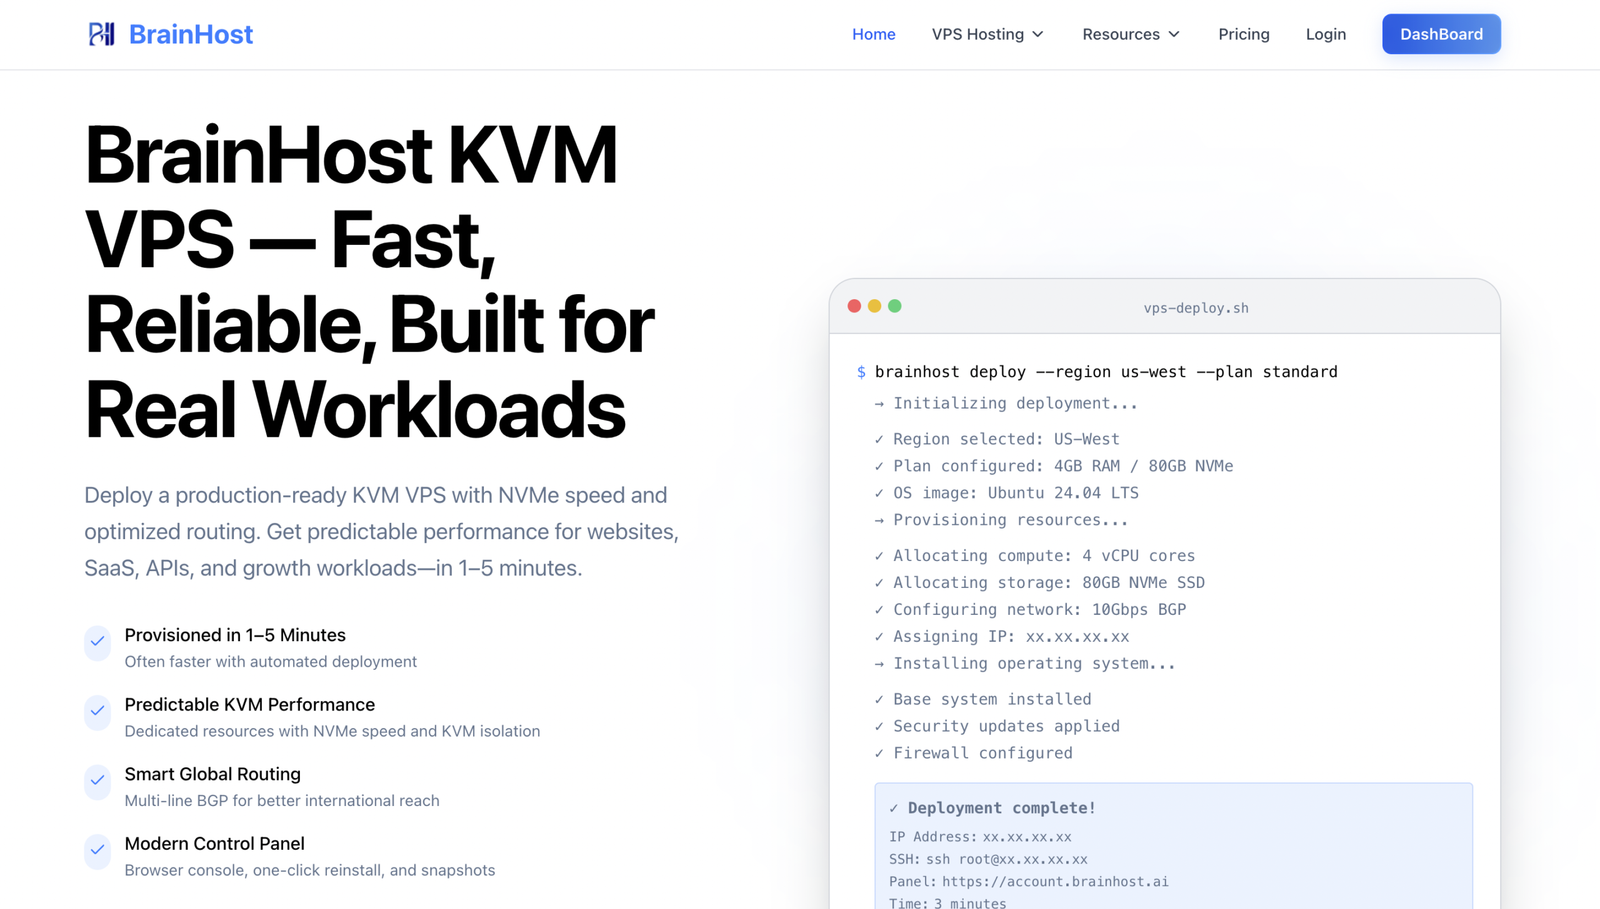Open the Pricing page link
Screen dimensions: 1600x909
(x=1244, y=34)
